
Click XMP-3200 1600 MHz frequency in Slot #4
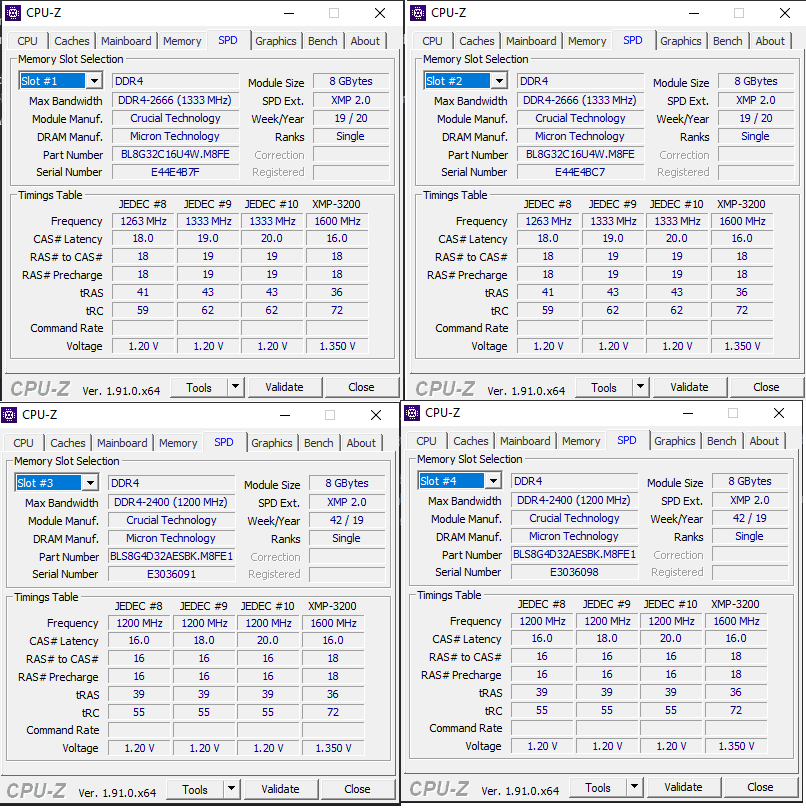736,621
